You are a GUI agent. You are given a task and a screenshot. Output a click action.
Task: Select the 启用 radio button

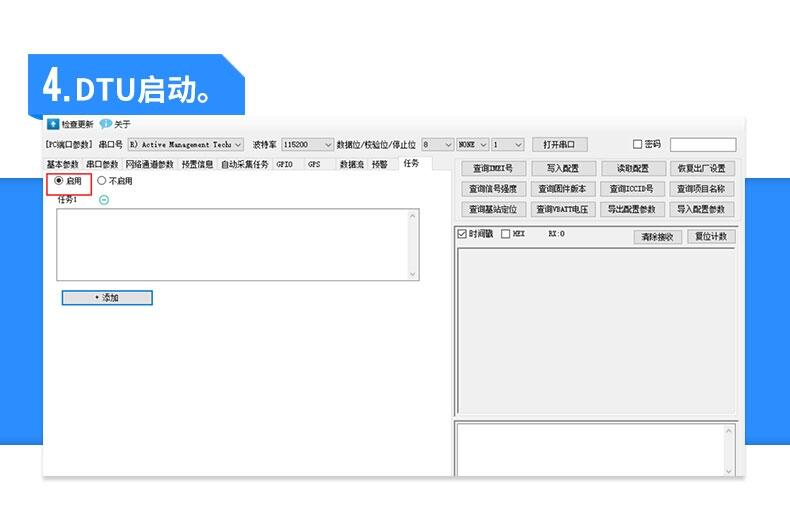(59, 181)
